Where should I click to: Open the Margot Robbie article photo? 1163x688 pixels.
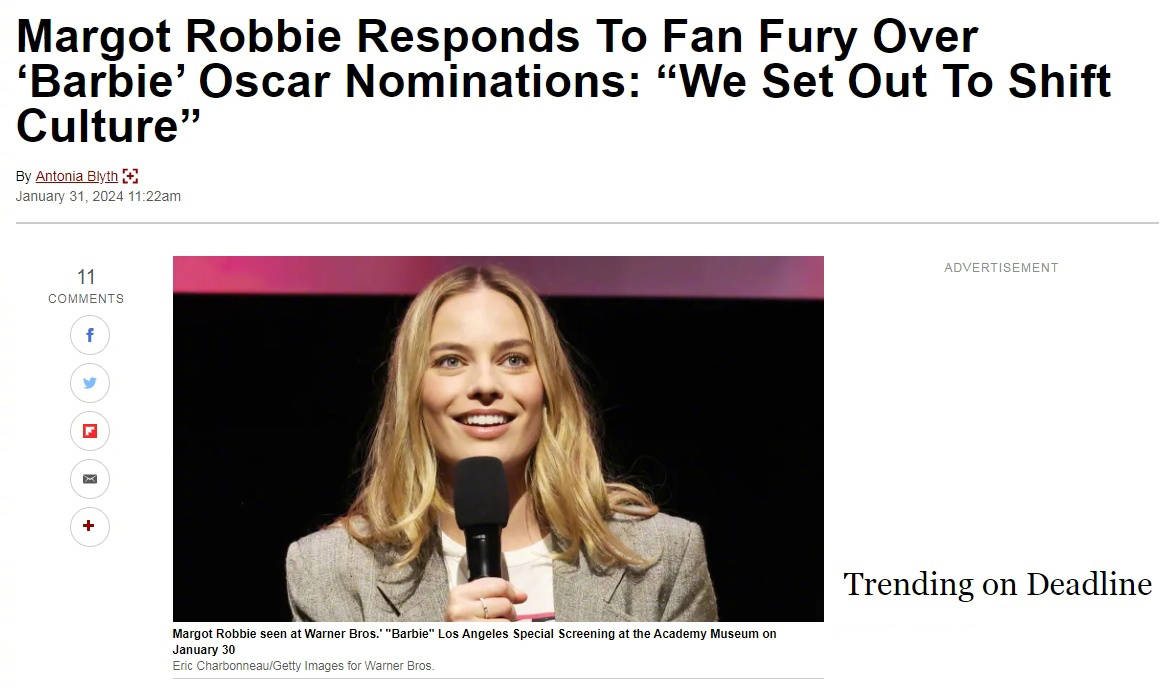[498, 400]
